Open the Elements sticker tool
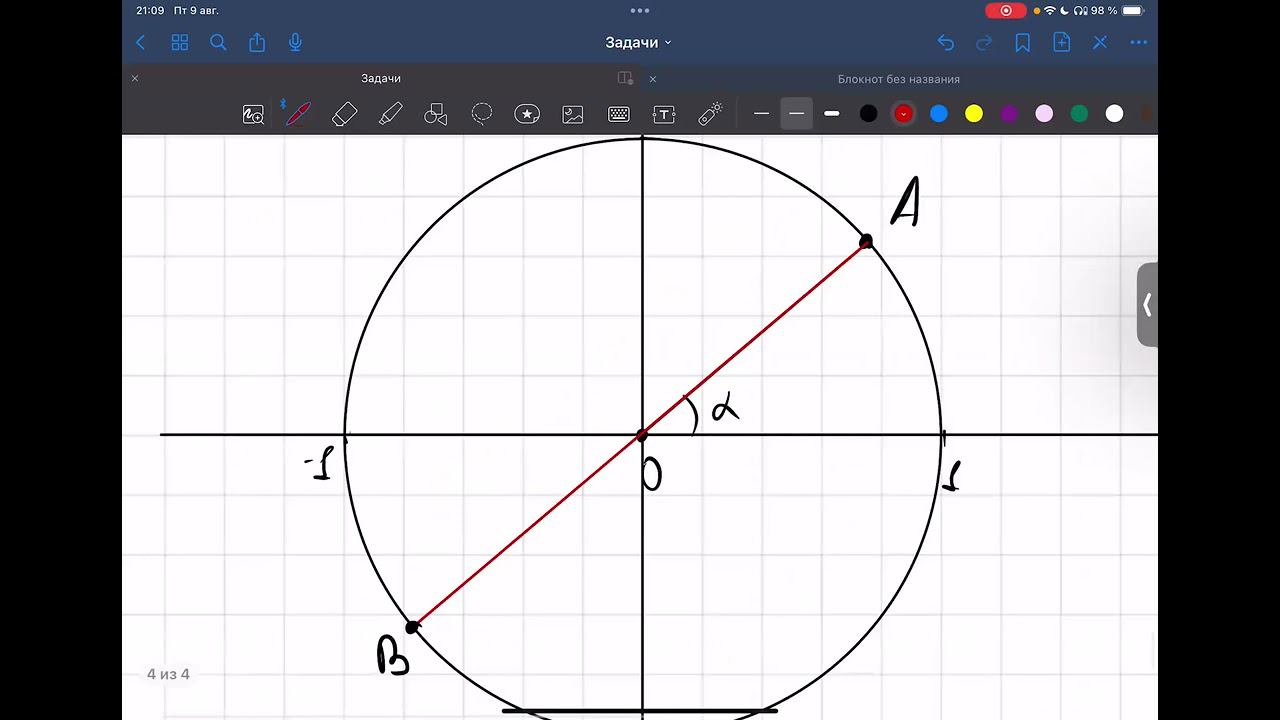1280x720 pixels. [x=527, y=114]
